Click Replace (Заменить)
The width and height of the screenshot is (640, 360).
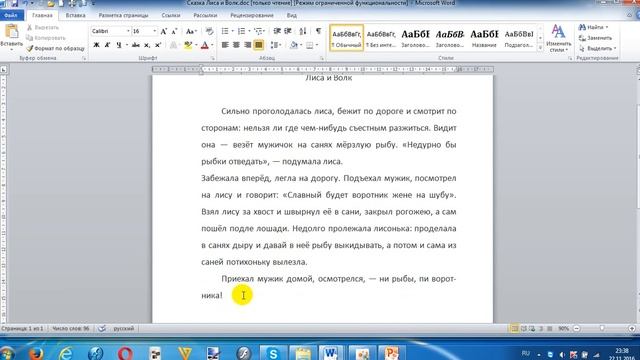(x=596, y=38)
